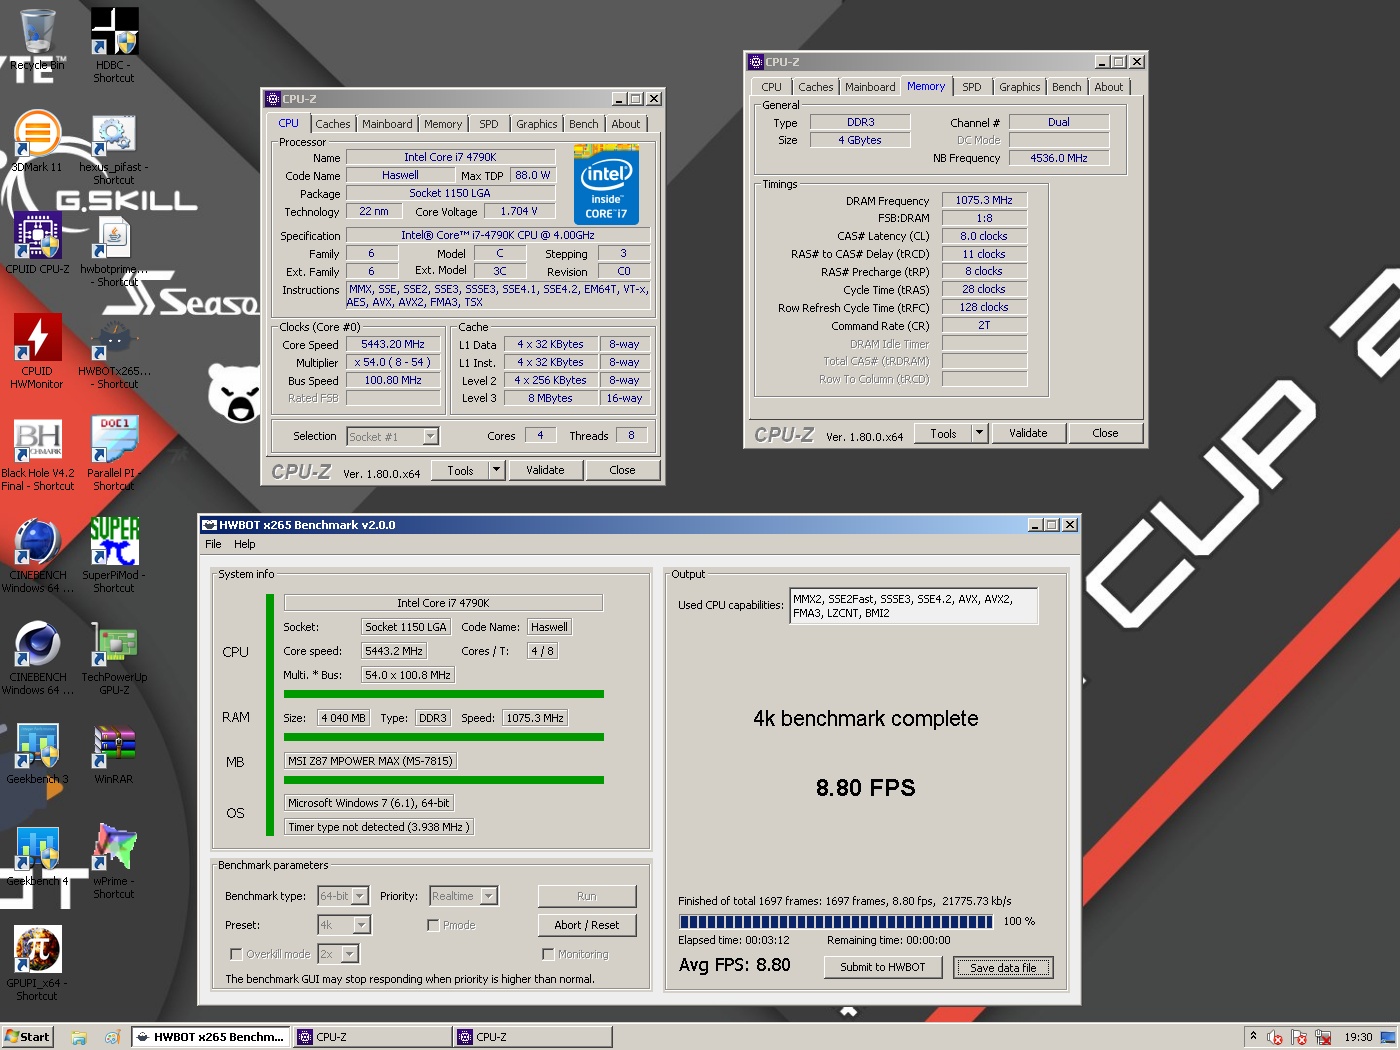Screen dimensions: 1400x1050
Task: Open the hwbotprime shortcut icon
Action: [114, 250]
